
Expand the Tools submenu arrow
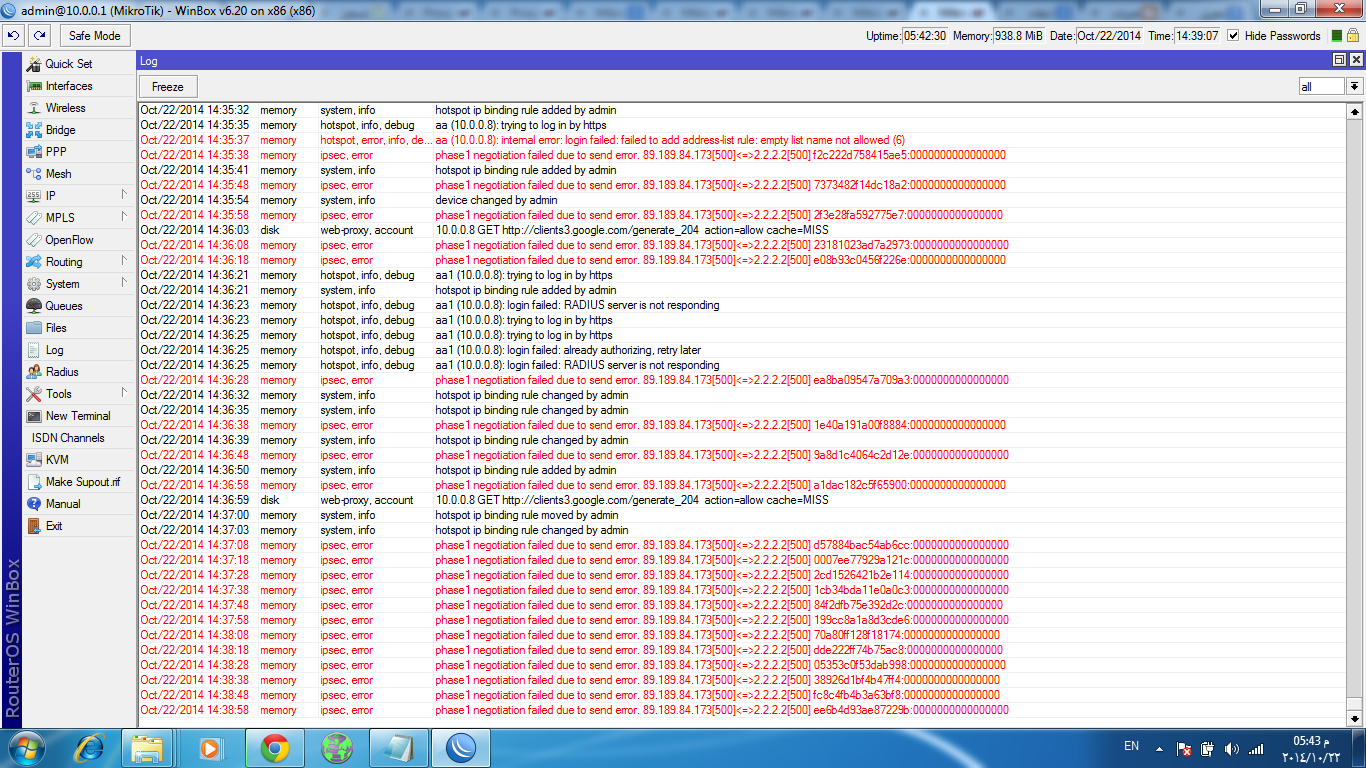tap(124, 393)
